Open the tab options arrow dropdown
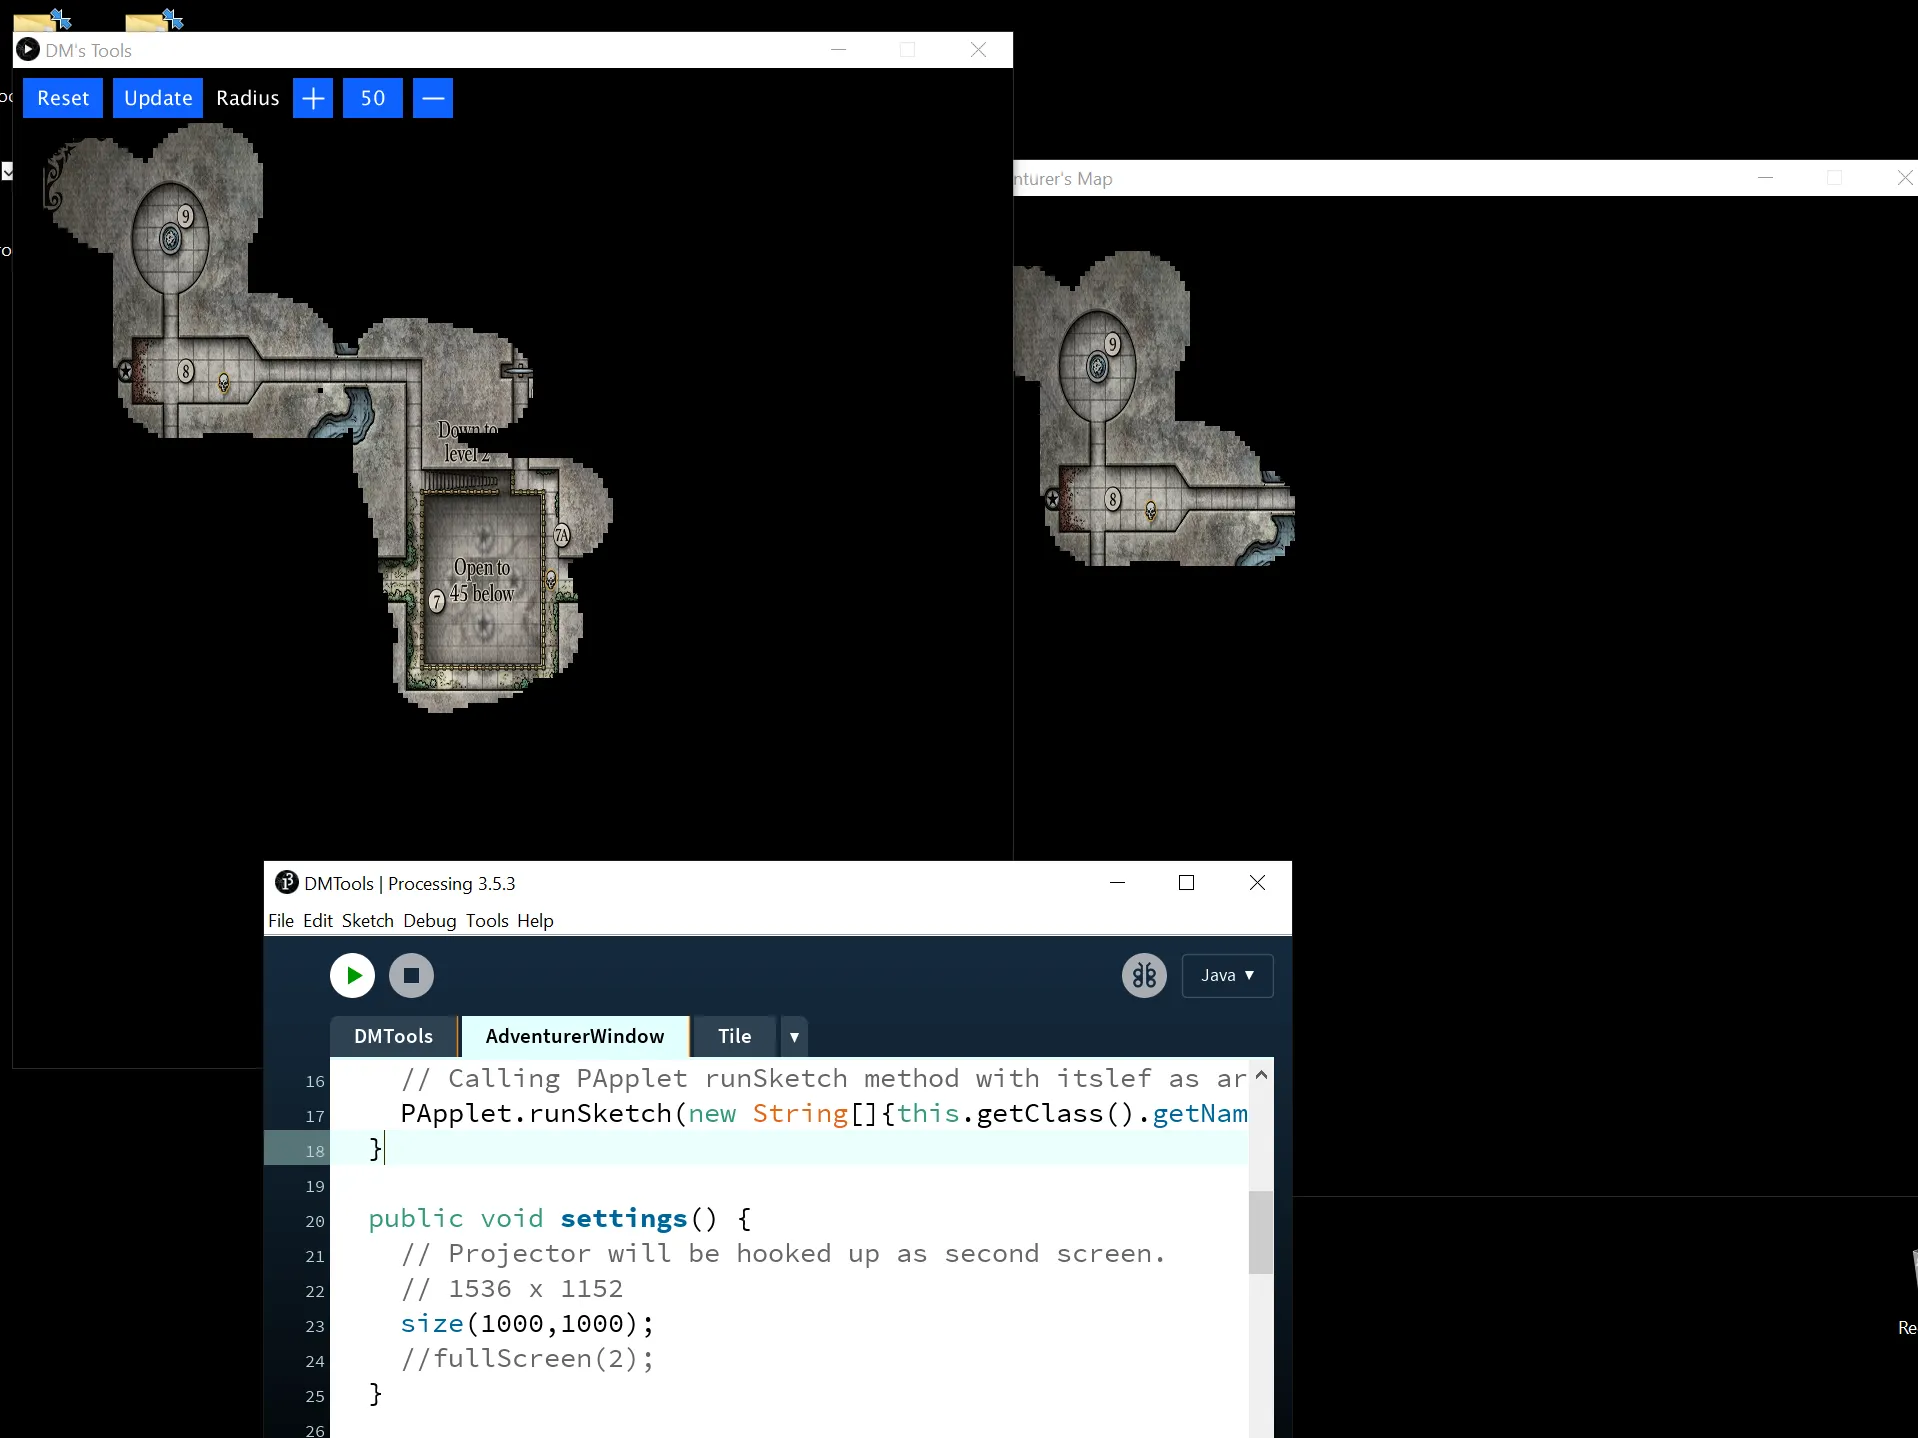The width and height of the screenshot is (1918, 1438). [794, 1037]
